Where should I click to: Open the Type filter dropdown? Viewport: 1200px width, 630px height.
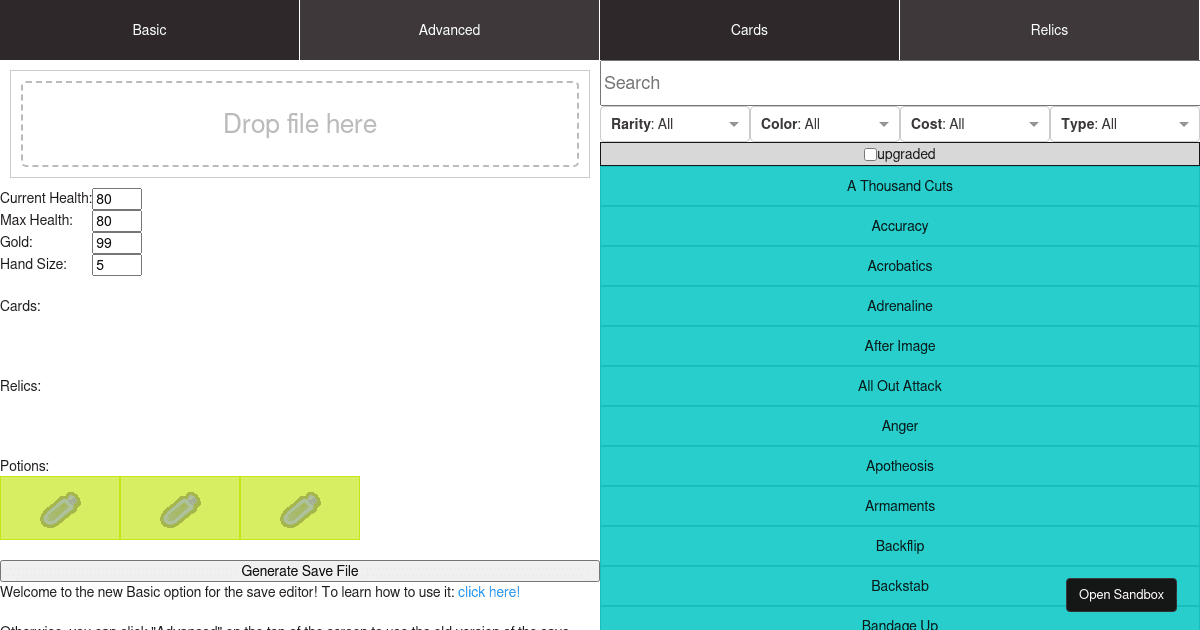click(1124, 124)
